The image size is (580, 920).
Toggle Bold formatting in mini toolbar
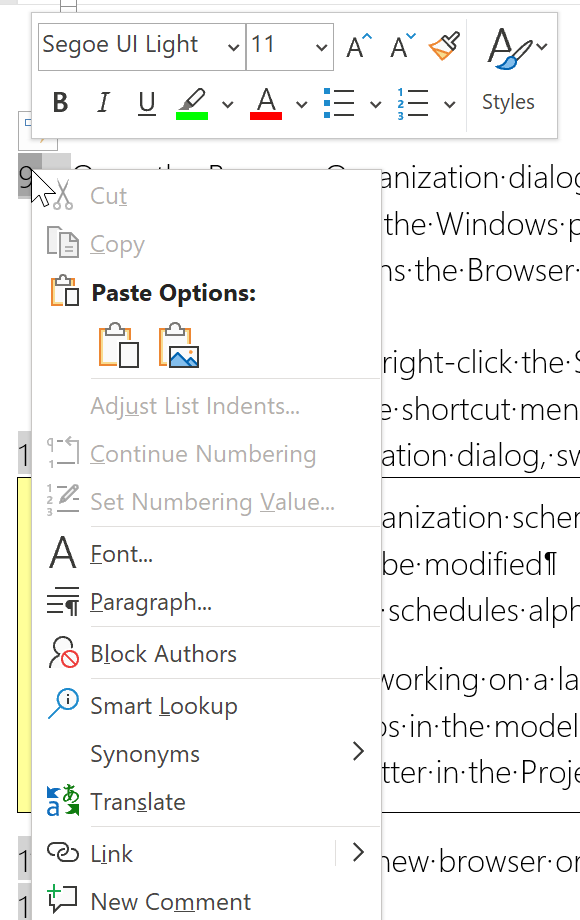point(60,103)
